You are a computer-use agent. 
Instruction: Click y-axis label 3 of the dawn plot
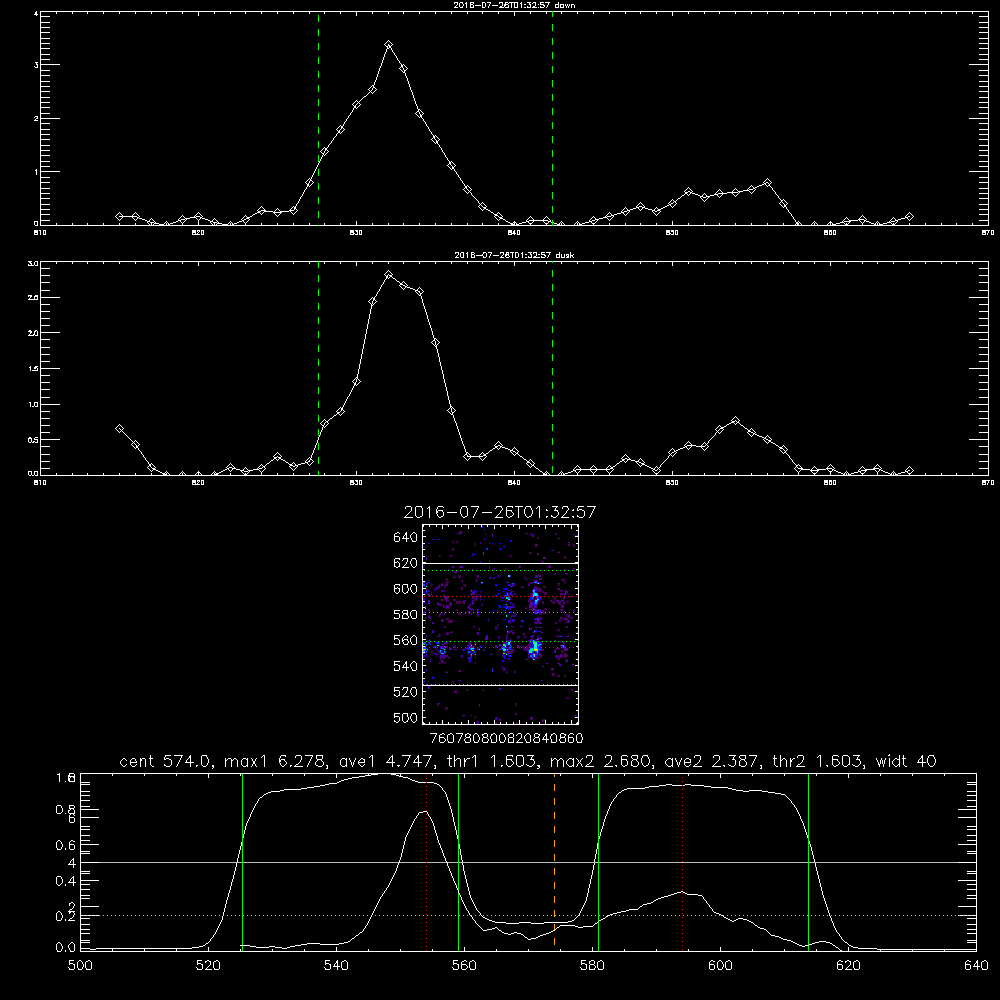coord(36,65)
